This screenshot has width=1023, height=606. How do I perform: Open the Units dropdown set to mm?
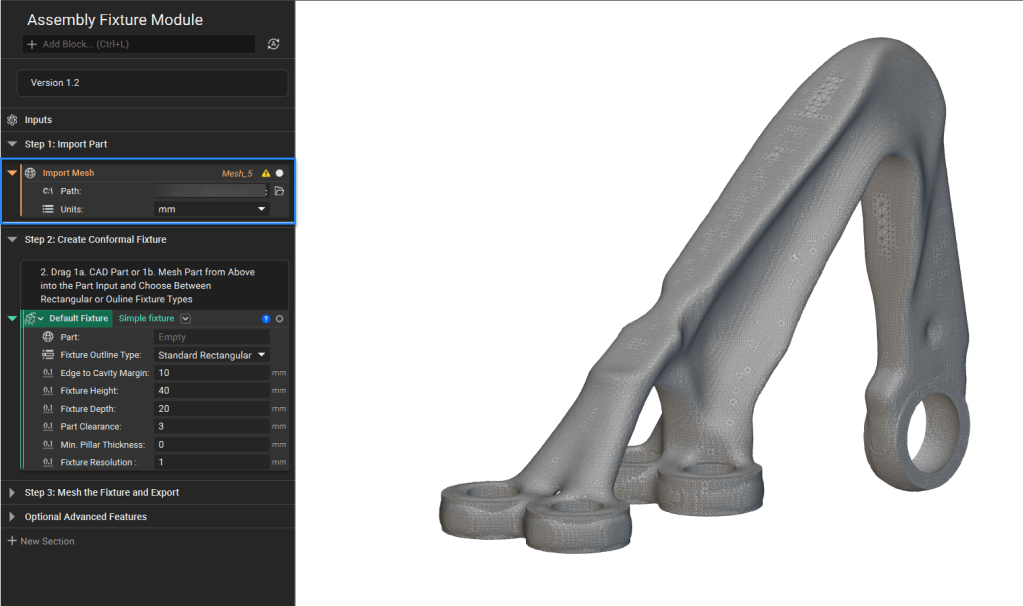click(x=212, y=209)
